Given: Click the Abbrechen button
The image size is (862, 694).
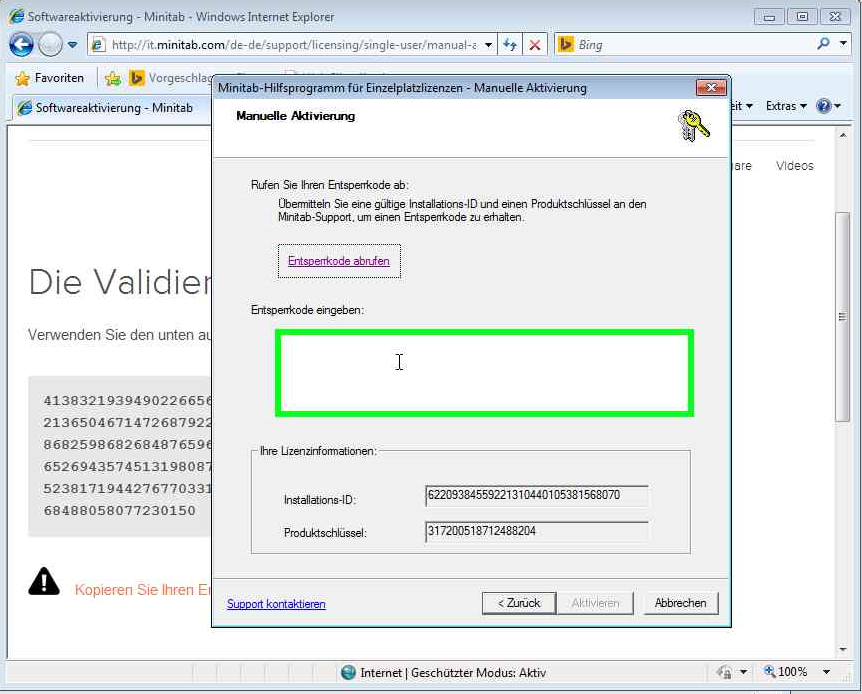Looking at the screenshot, I should [681, 603].
